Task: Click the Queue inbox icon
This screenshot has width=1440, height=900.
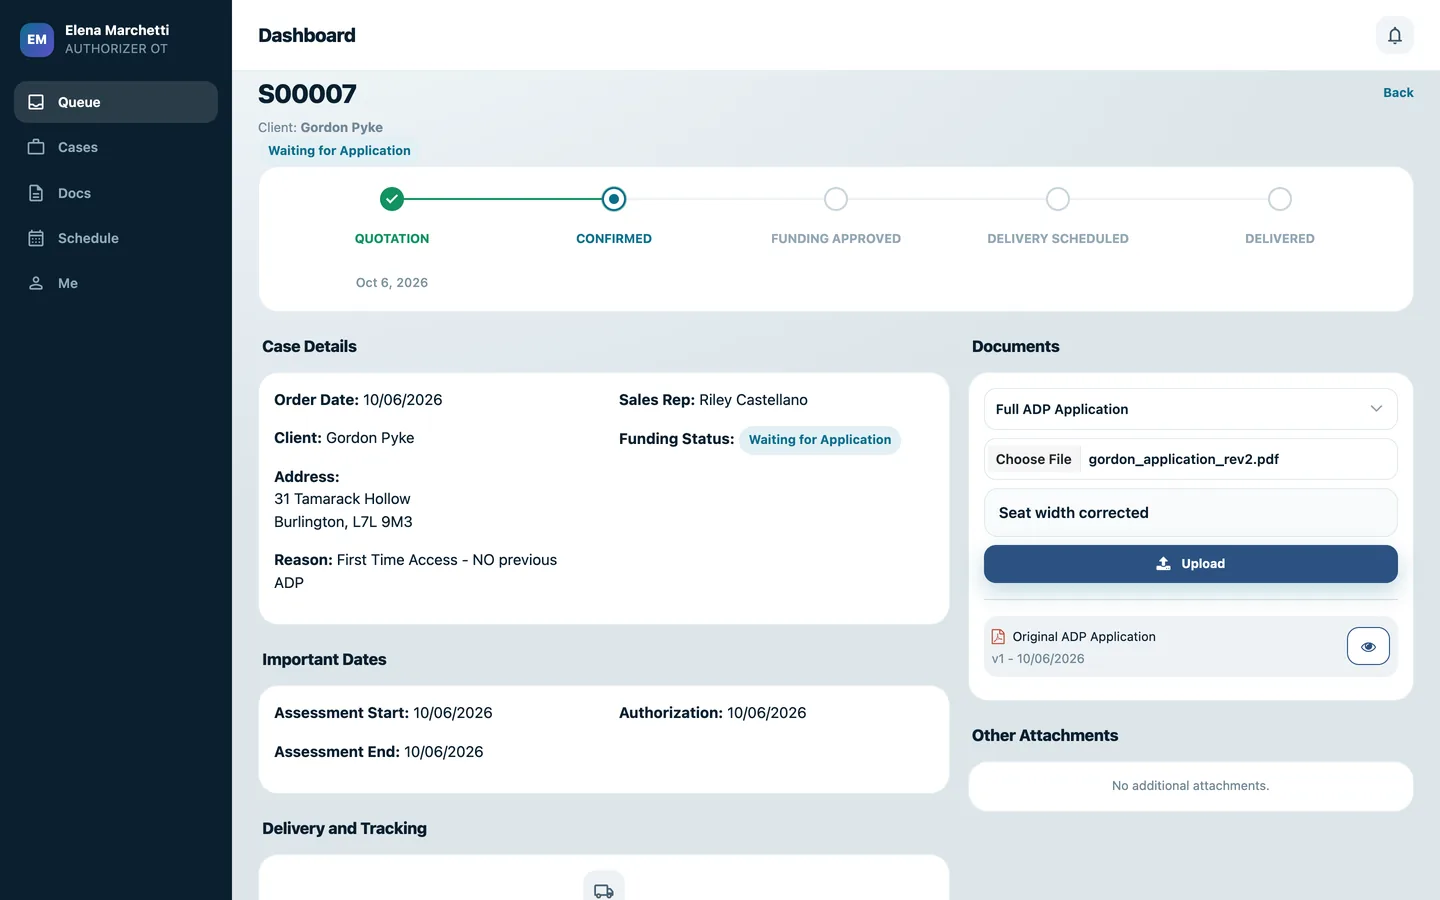Action: [36, 102]
